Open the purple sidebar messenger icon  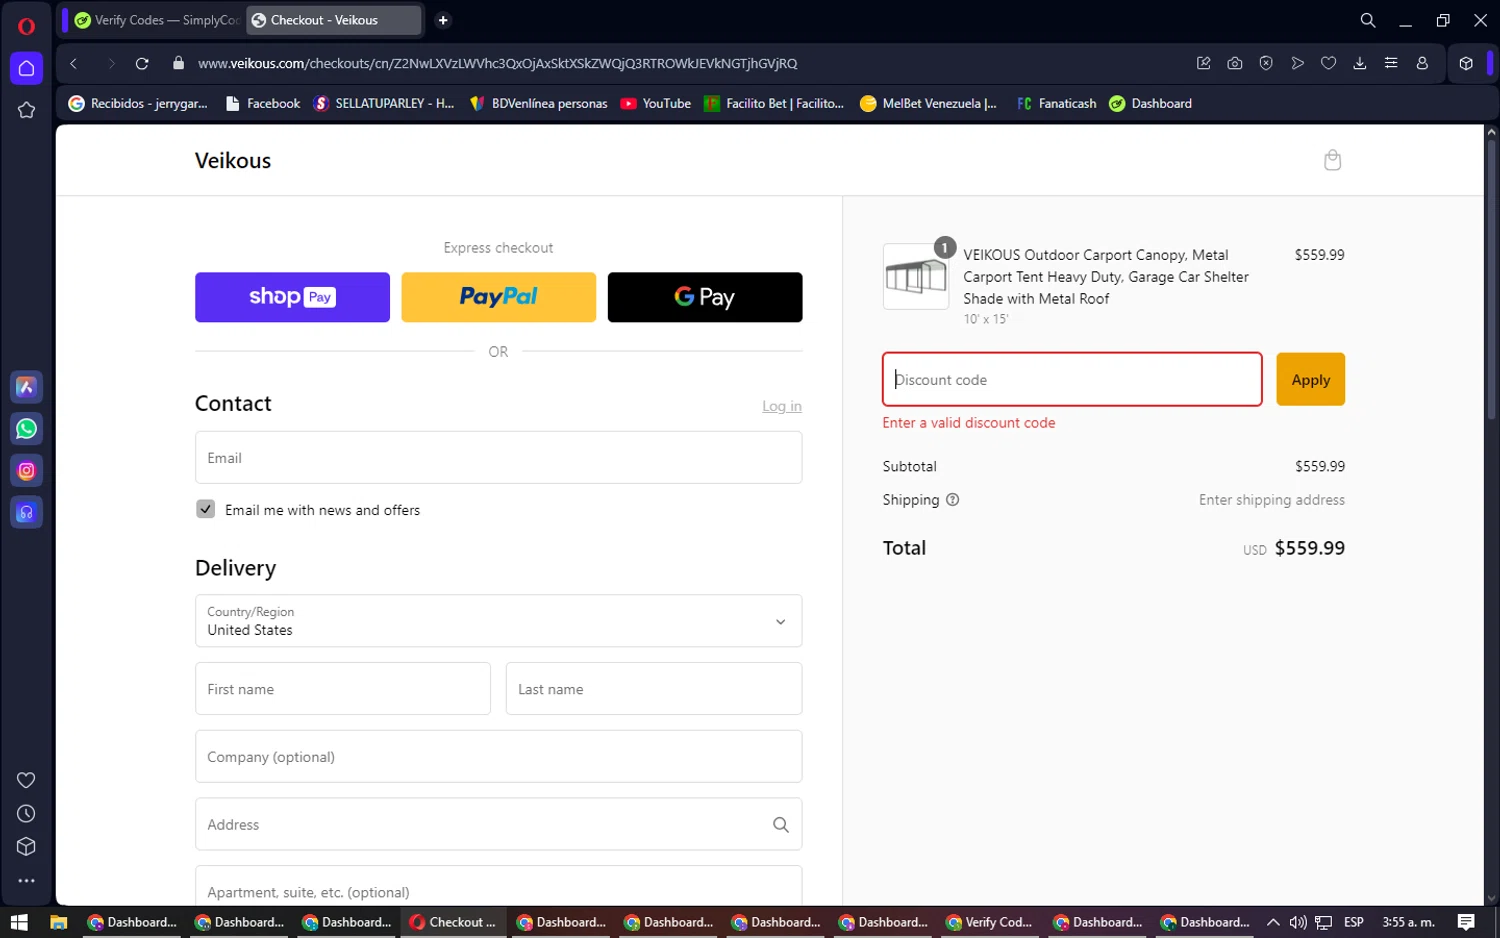26,512
